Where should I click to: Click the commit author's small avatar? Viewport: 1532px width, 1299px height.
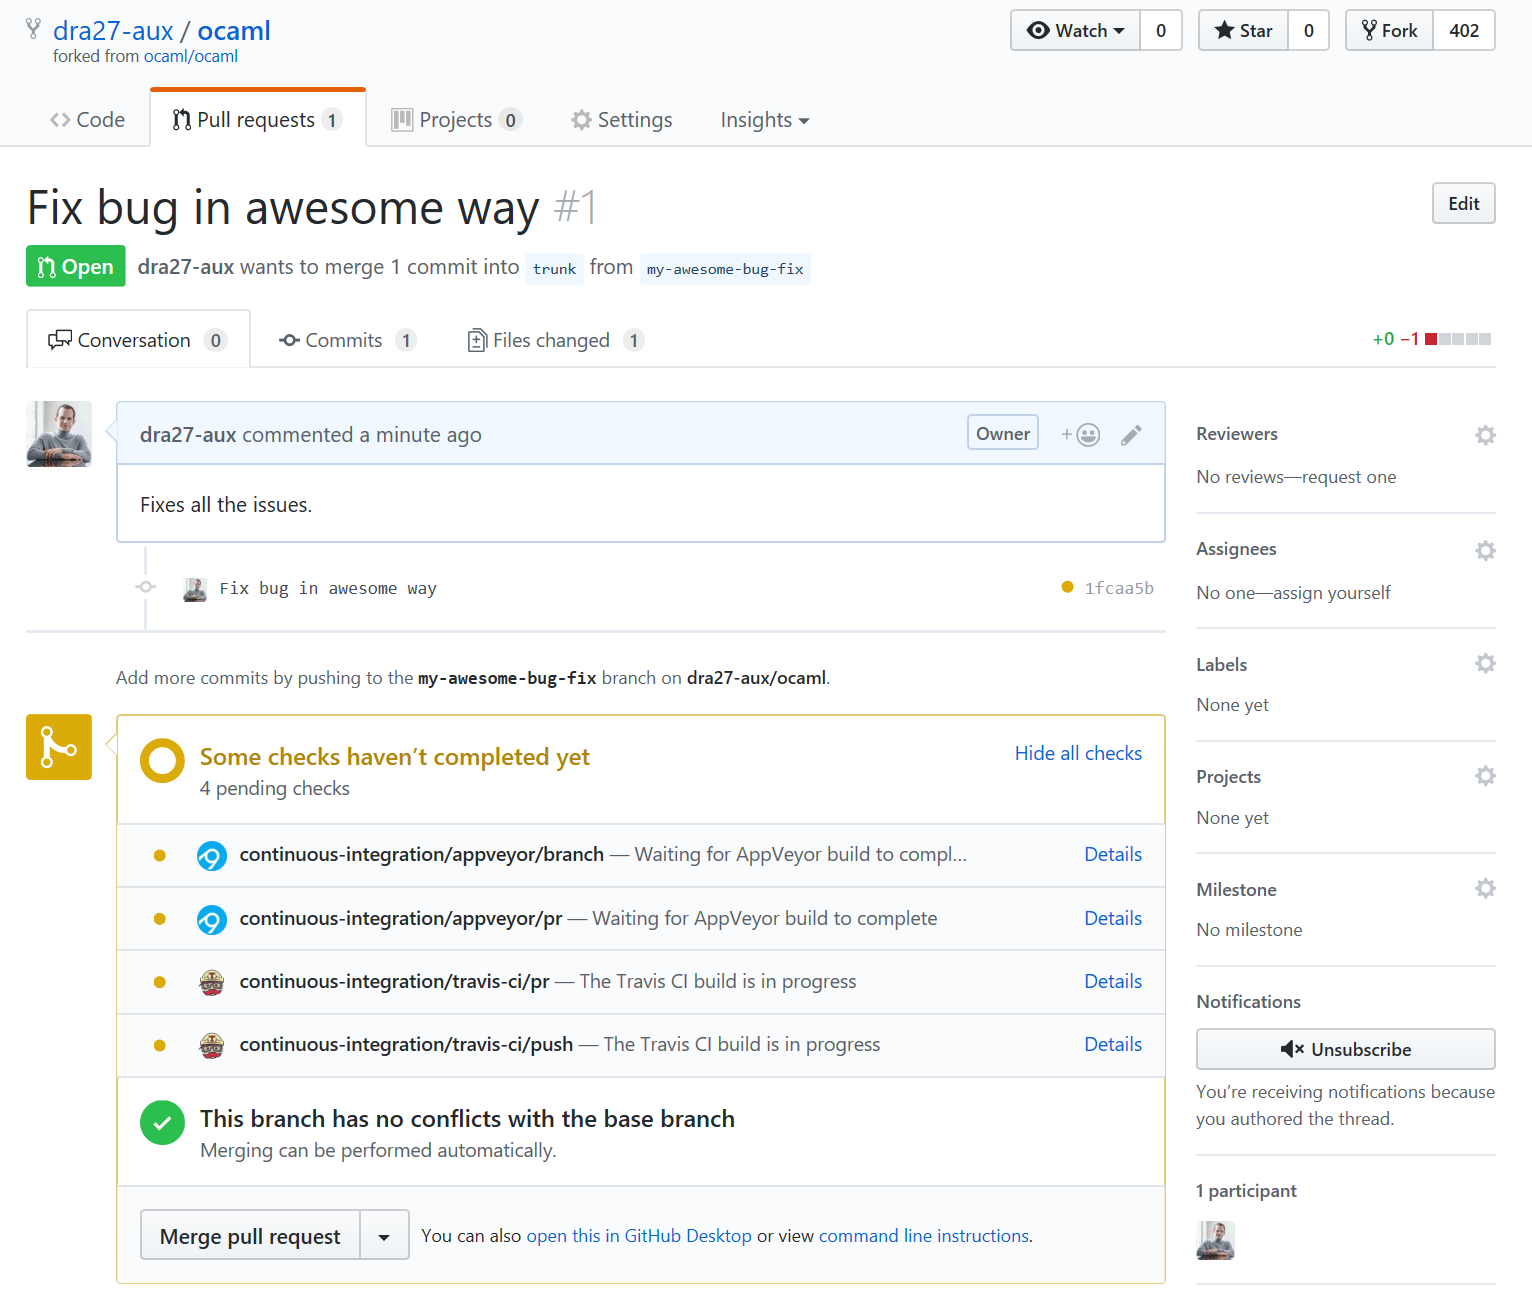[x=195, y=589]
